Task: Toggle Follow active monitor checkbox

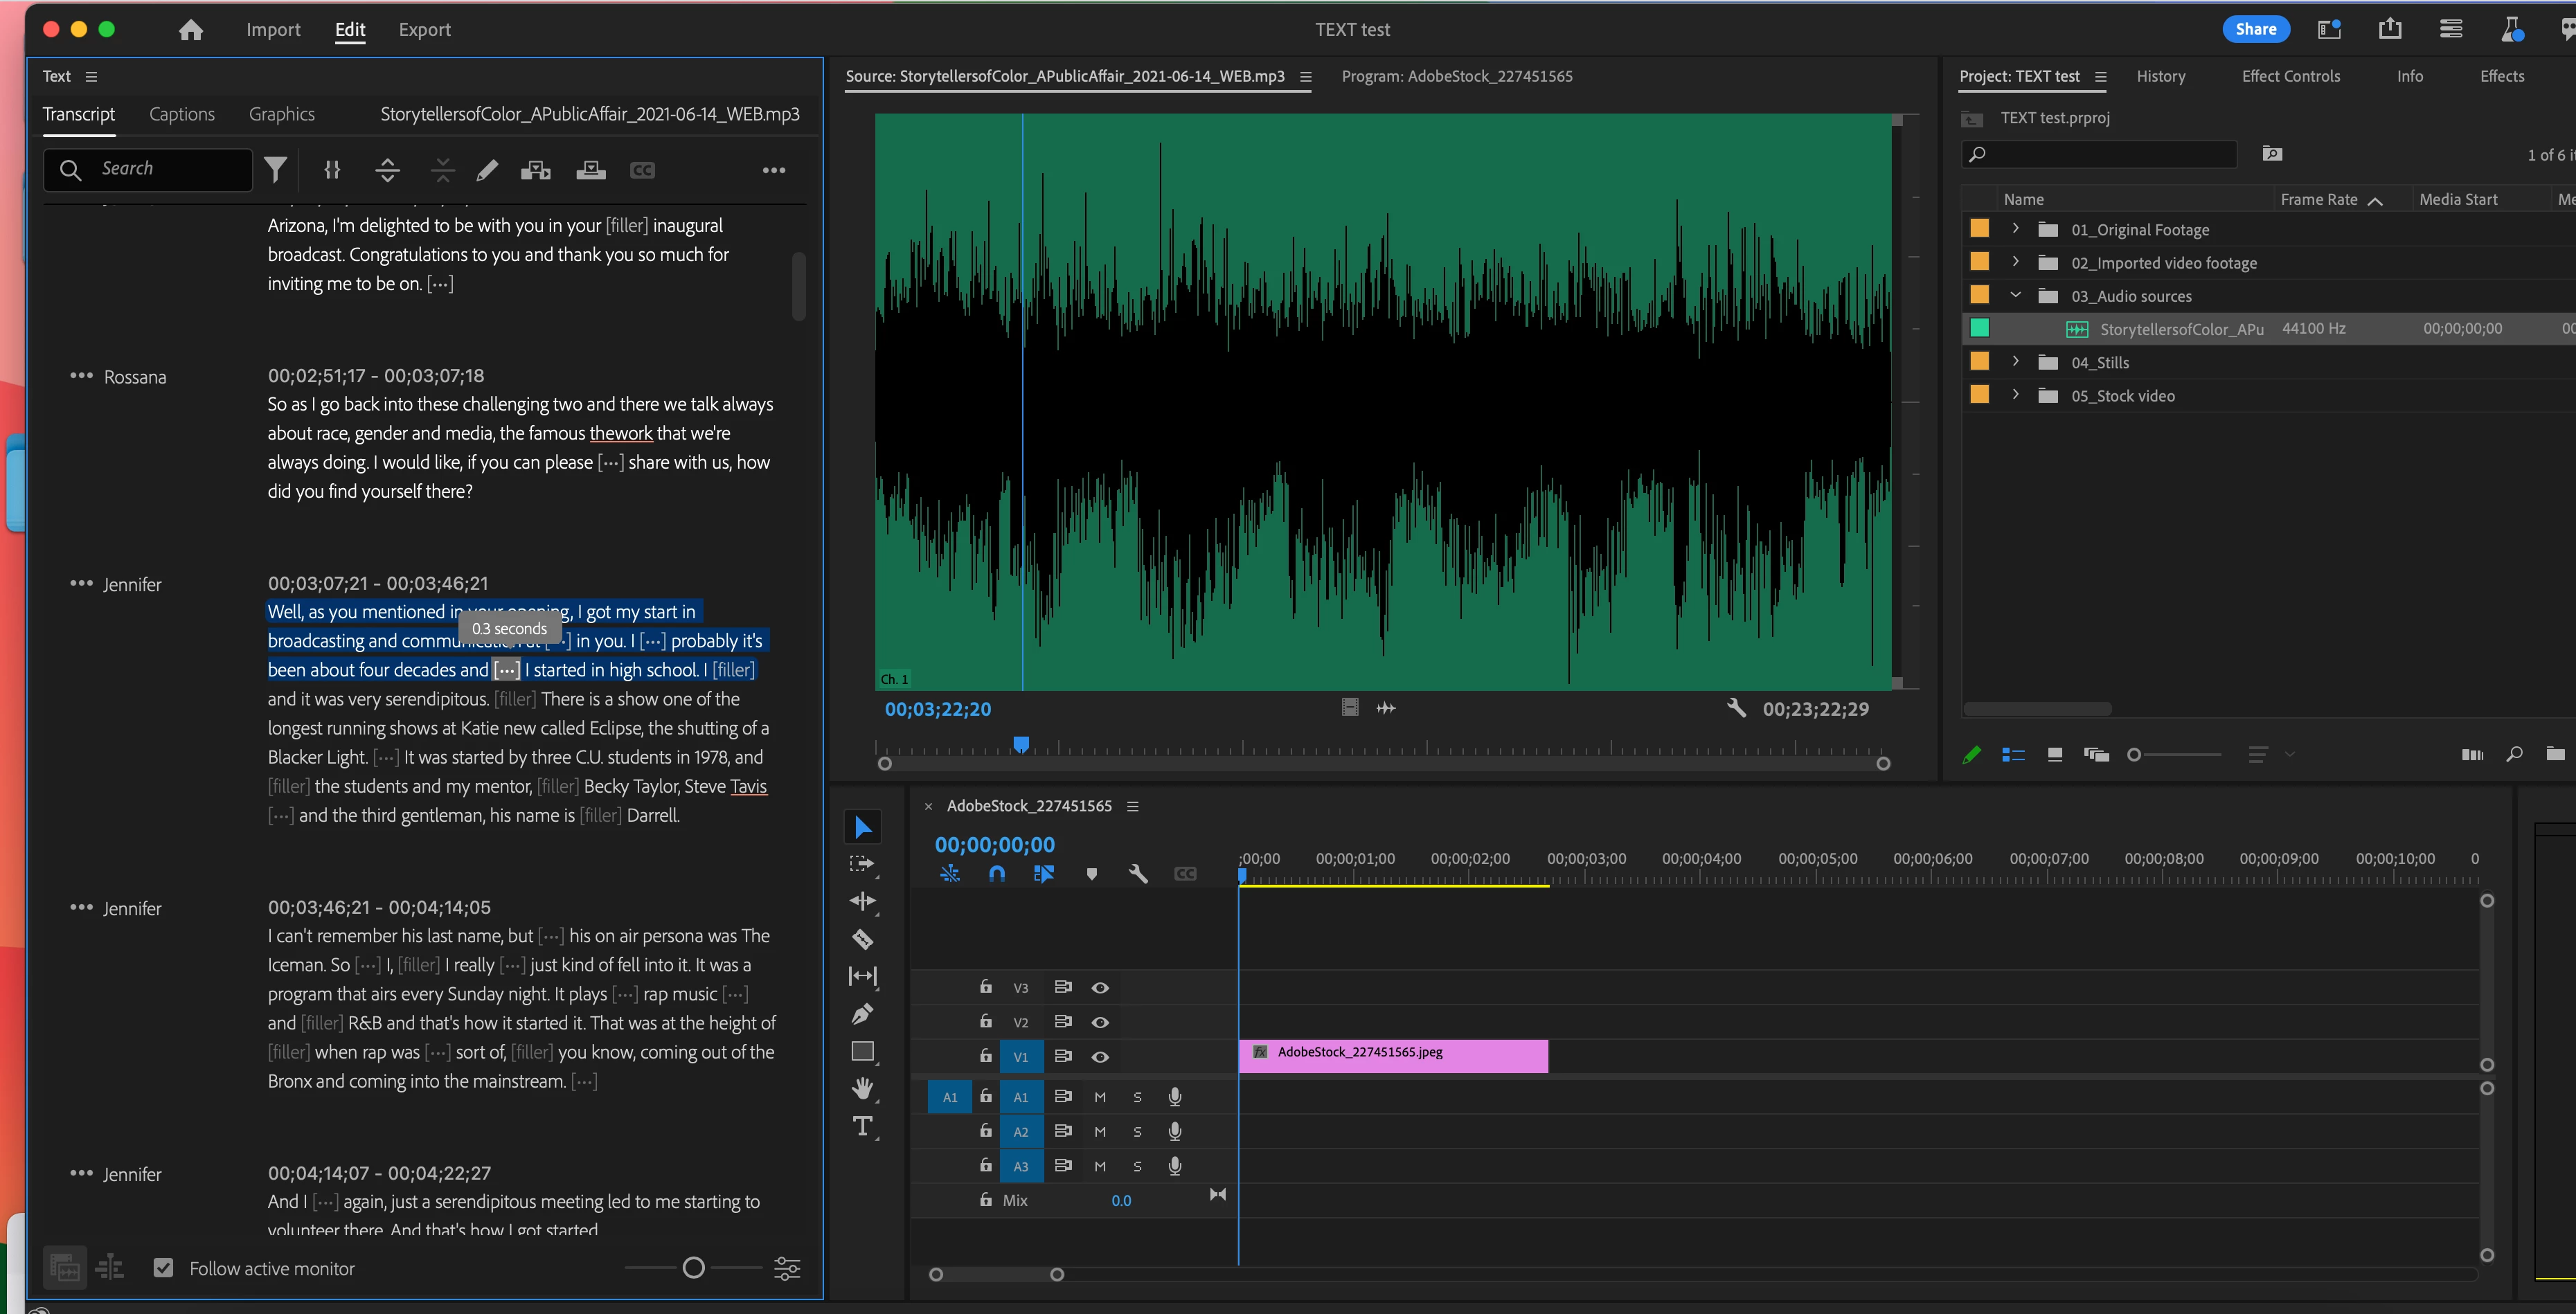Action: coord(164,1268)
